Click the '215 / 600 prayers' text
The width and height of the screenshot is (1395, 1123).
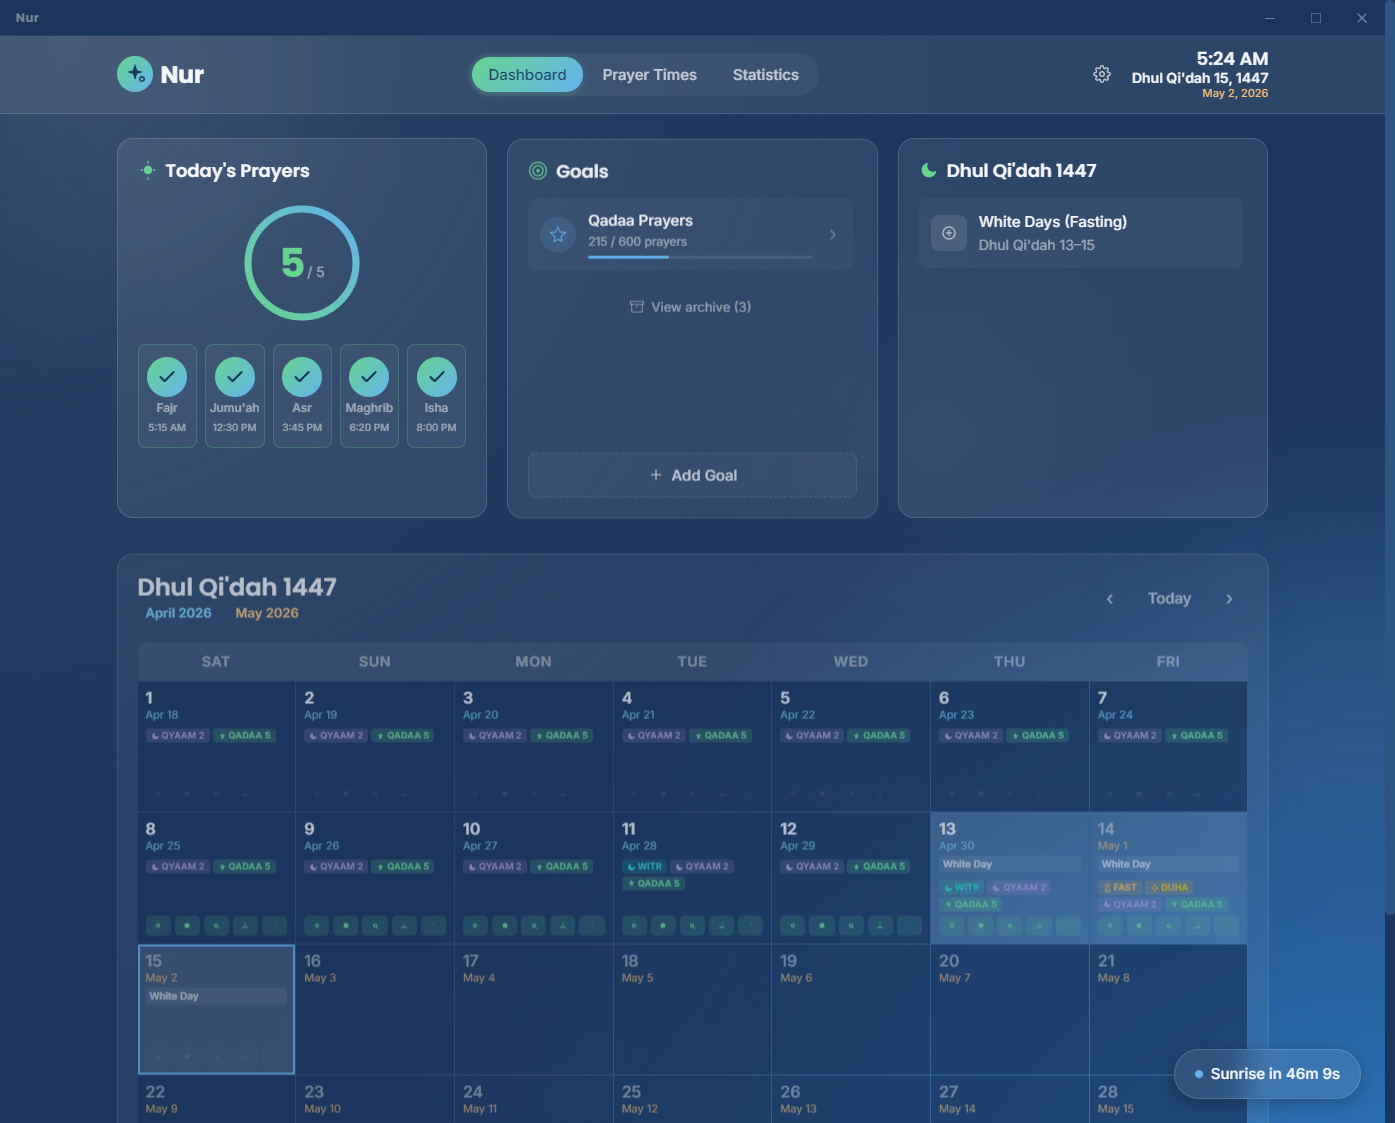pyautogui.click(x=638, y=242)
